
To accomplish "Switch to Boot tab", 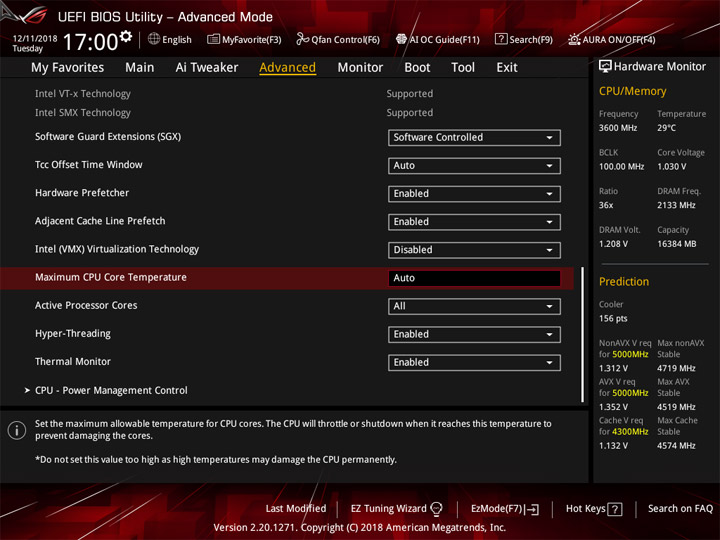I will pos(417,68).
